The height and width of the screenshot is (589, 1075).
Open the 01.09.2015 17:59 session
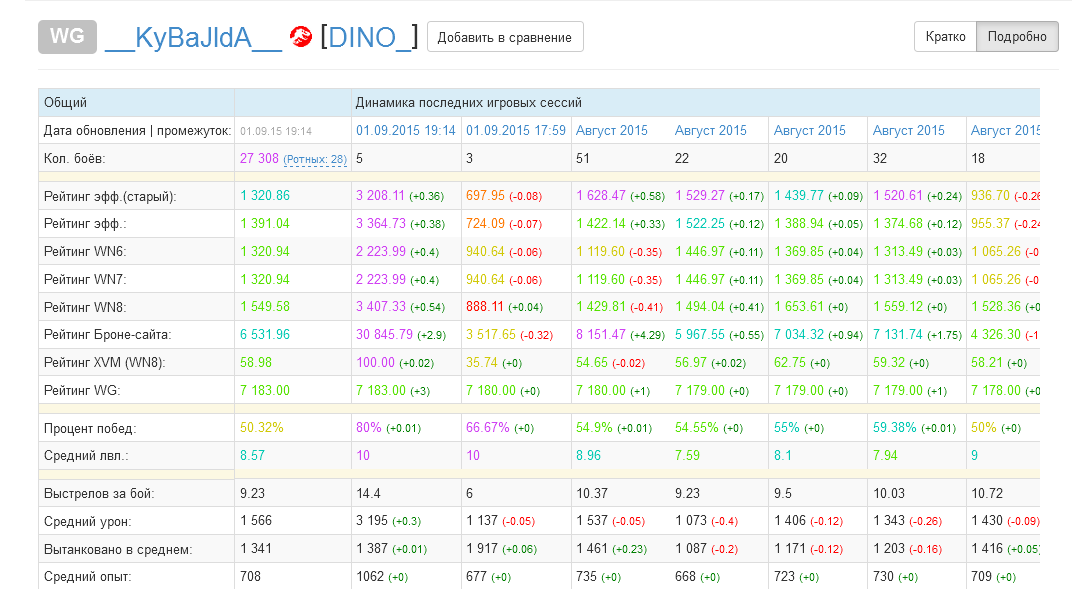pyautogui.click(x=515, y=130)
